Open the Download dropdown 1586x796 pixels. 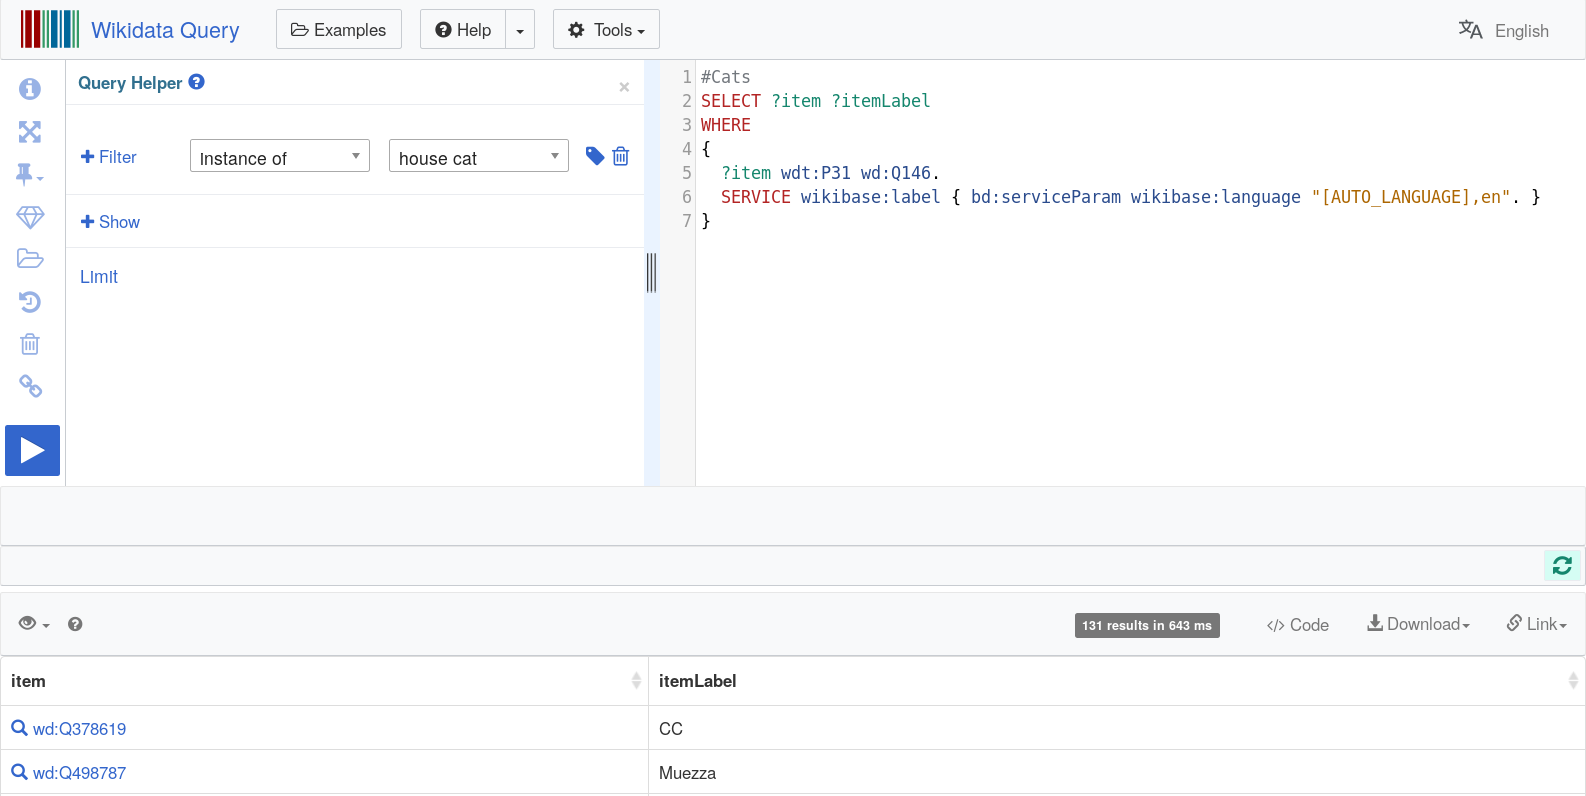coord(1419,624)
